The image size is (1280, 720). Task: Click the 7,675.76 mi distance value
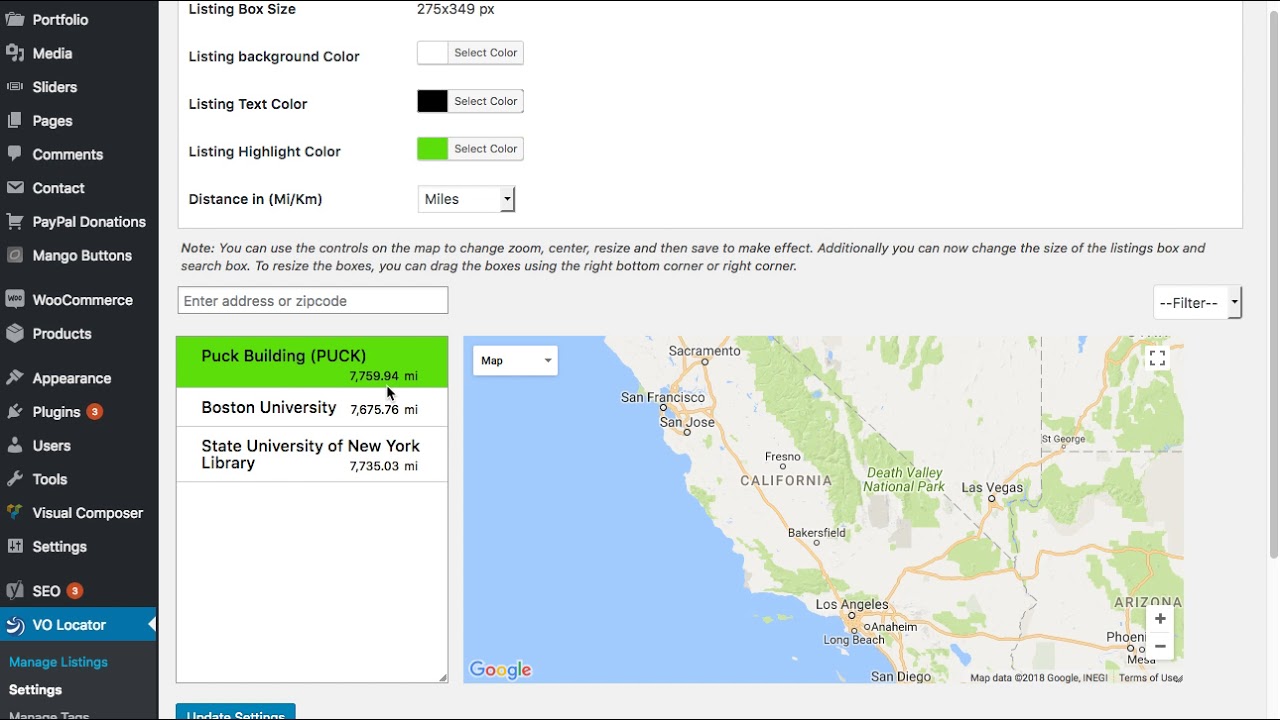pyautogui.click(x=384, y=410)
